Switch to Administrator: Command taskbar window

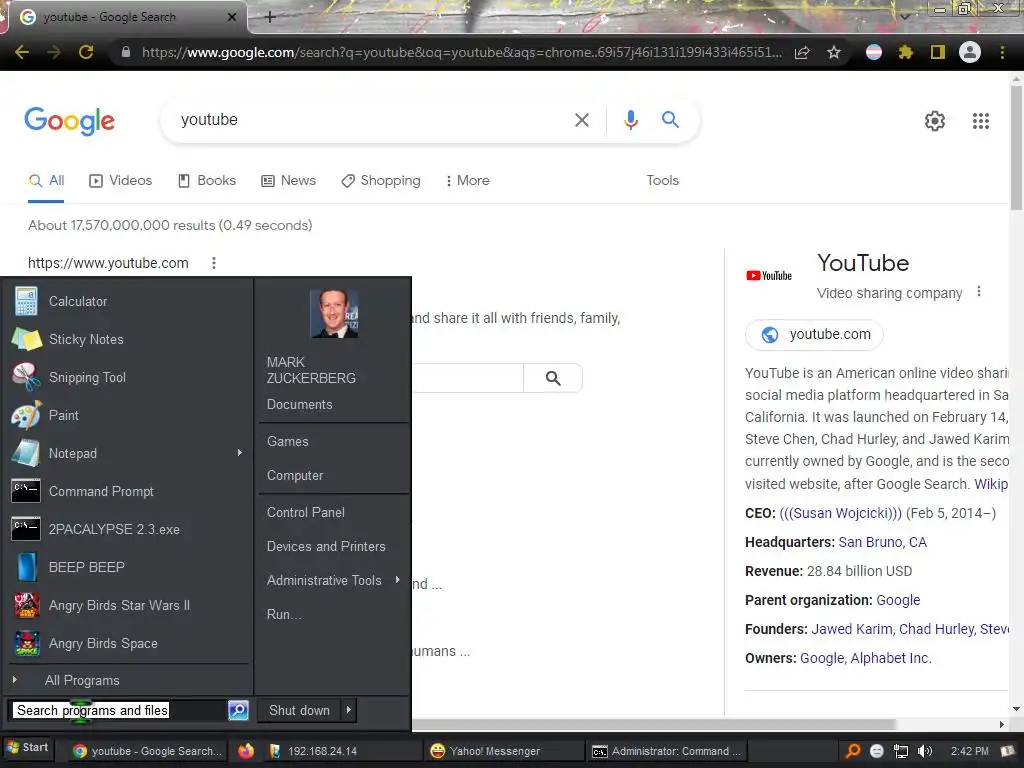[x=666, y=751]
